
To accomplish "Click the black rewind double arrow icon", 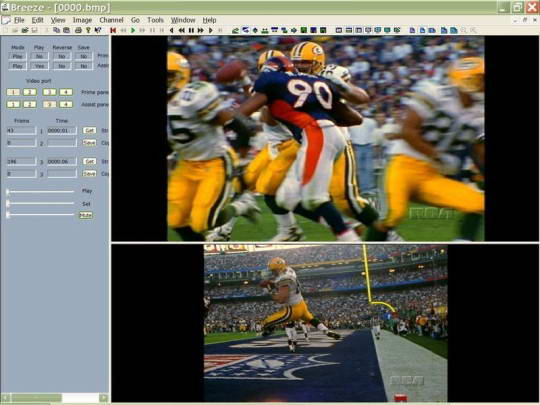I will pos(181,30).
